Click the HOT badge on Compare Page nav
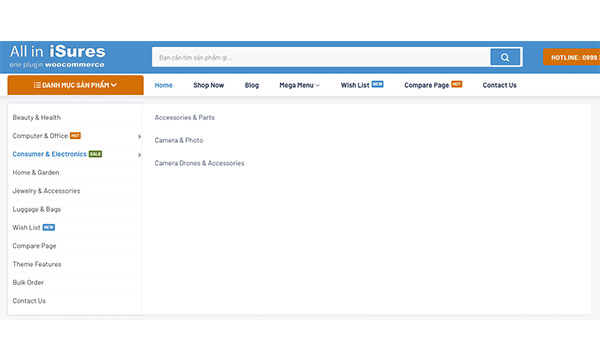The image size is (600, 360). (457, 84)
